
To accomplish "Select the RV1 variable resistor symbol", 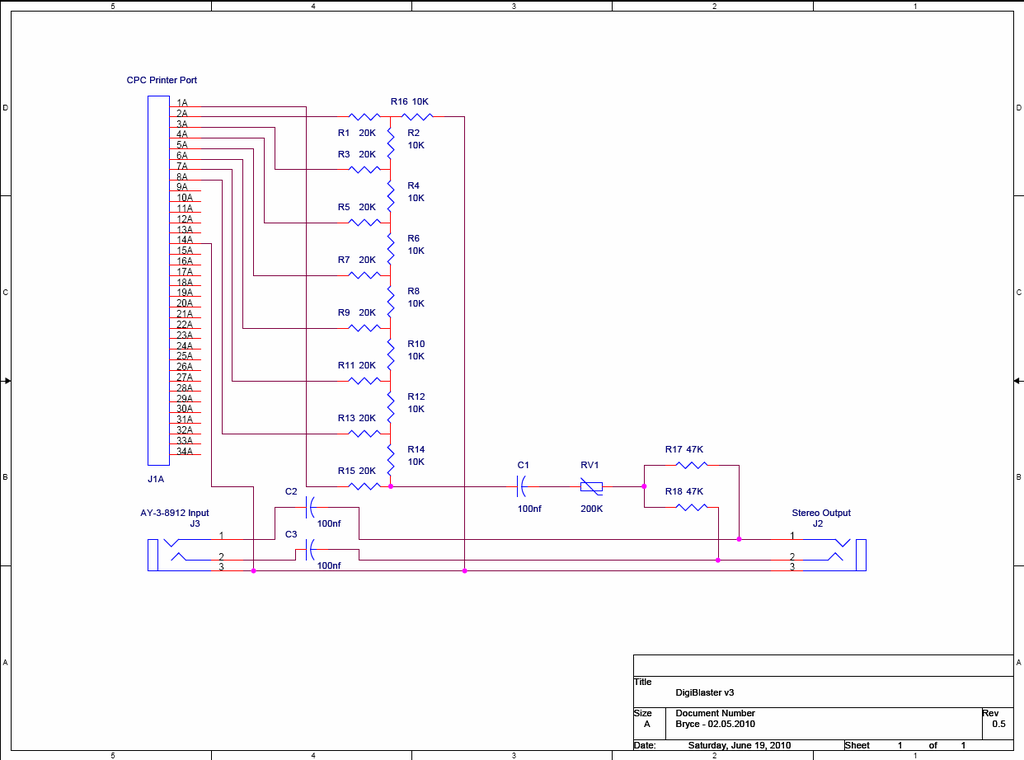I will coord(591,486).
